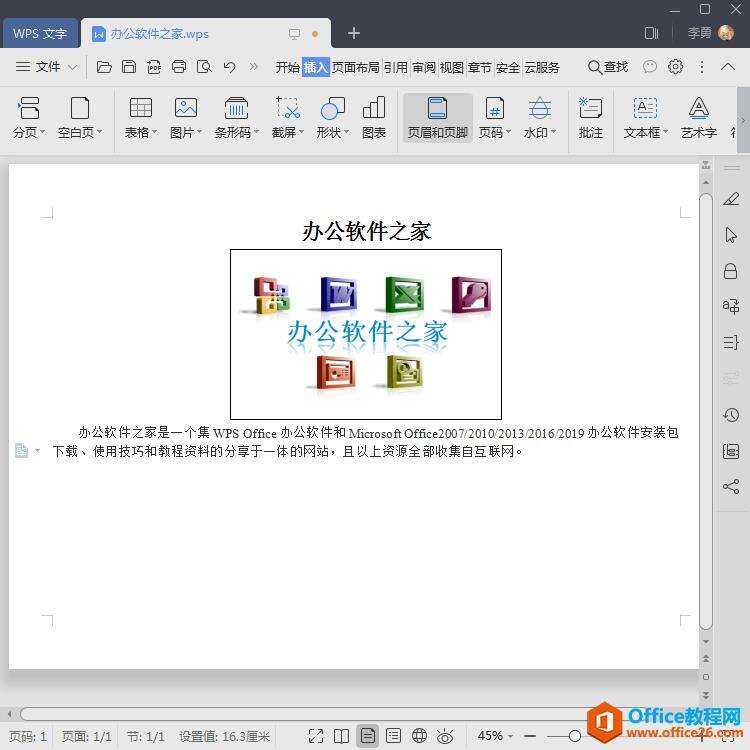This screenshot has width=750, height=750.
Task: Click the open file folder icon
Action: click(104, 66)
